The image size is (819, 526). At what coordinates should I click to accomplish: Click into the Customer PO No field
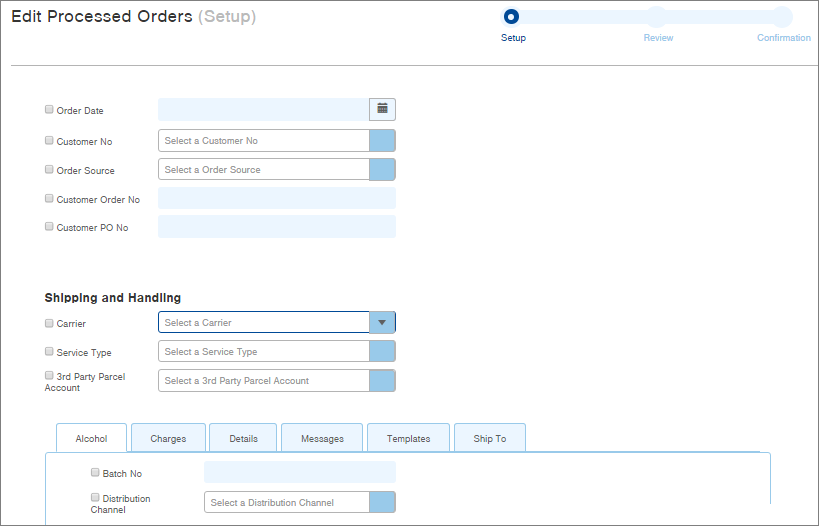(276, 227)
